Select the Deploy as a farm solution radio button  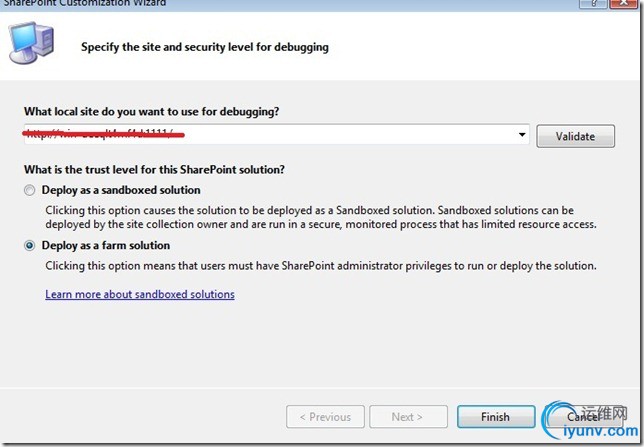(x=32, y=245)
